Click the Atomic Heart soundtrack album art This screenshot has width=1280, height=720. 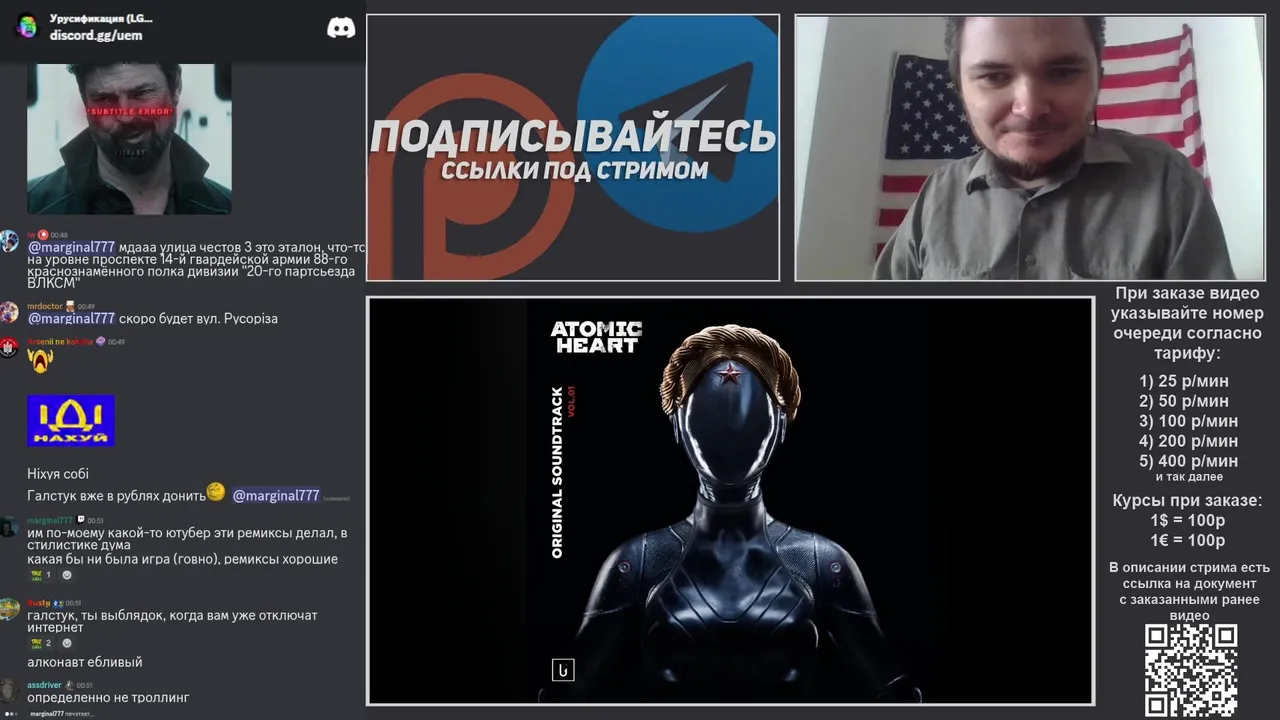(x=730, y=500)
